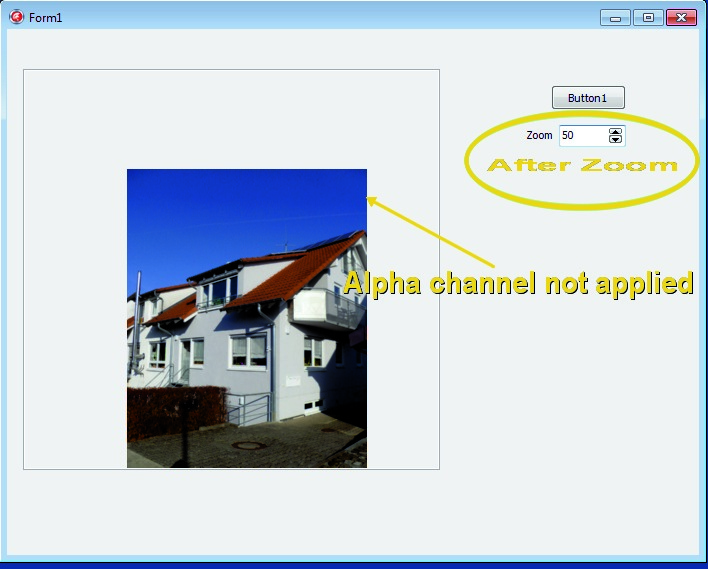Close the Form1 window
This screenshot has height=569, width=708.
tap(681, 18)
